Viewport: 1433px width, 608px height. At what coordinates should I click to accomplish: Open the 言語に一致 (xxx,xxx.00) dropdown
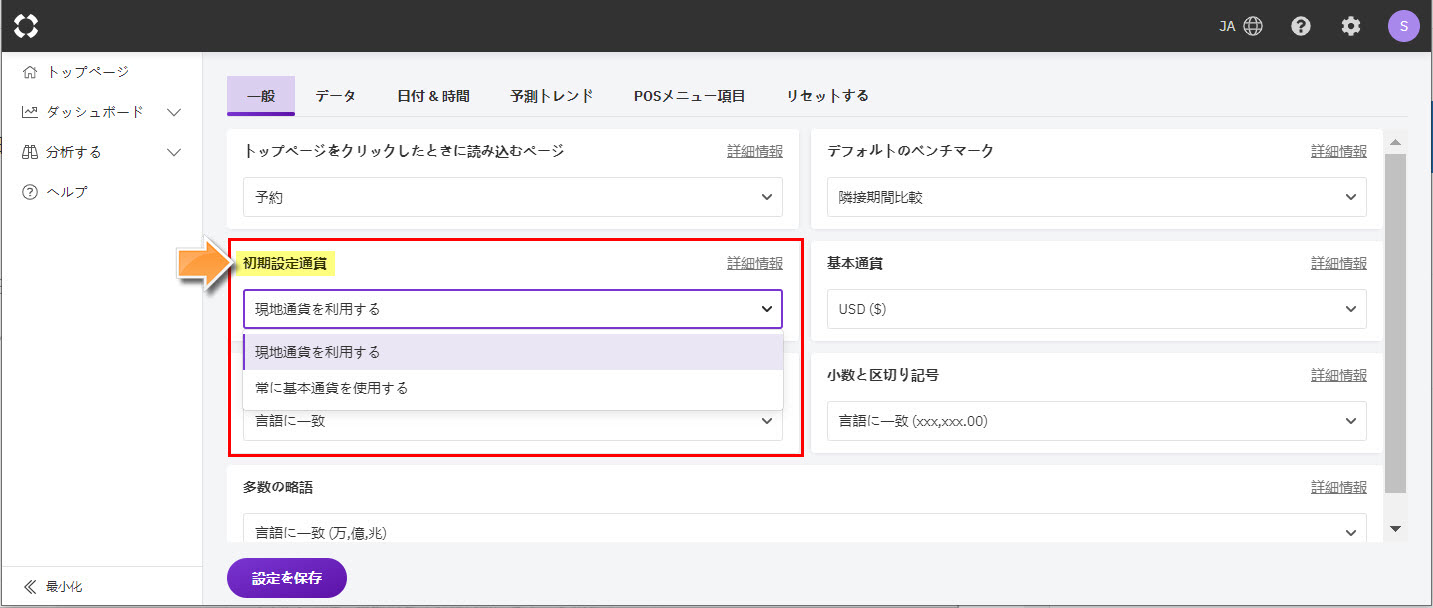pos(1097,421)
